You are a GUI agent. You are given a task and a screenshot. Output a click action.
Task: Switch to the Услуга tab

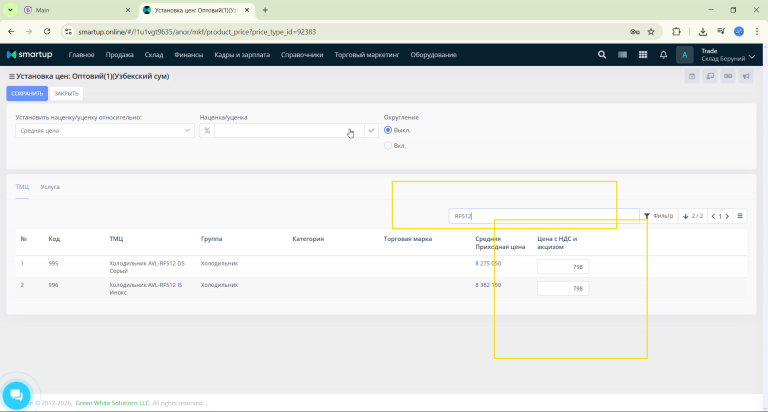(x=50, y=187)
